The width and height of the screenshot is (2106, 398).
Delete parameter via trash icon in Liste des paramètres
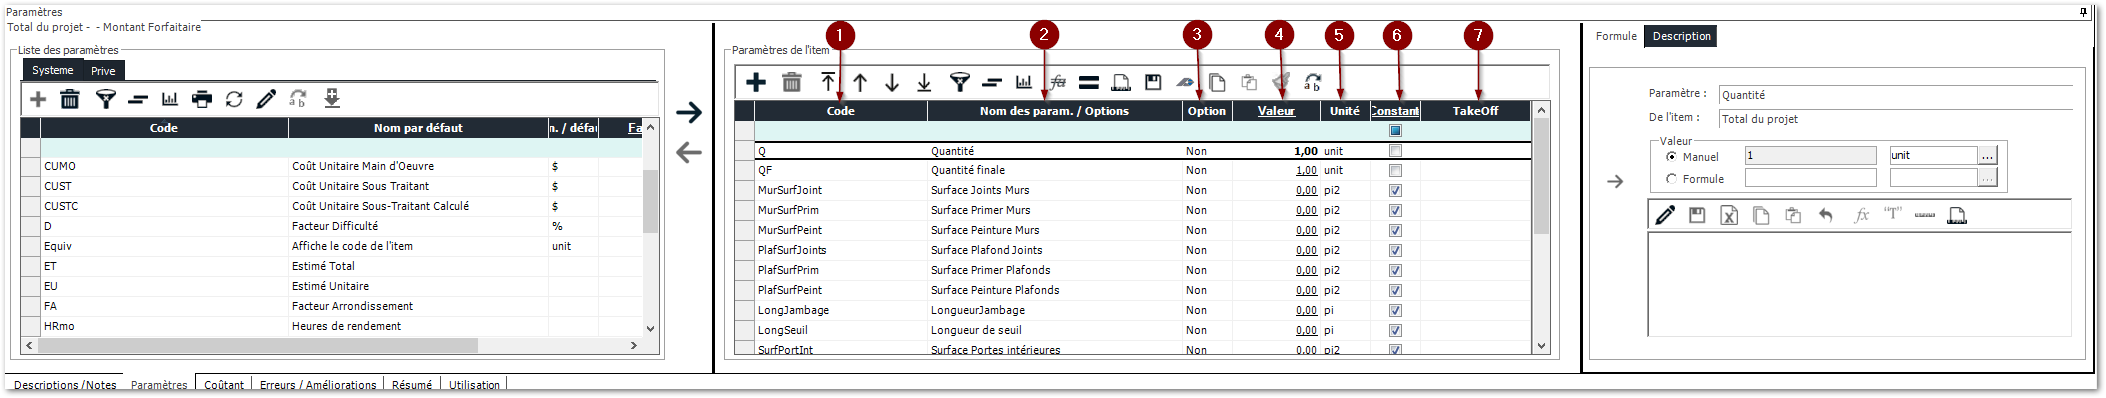pyautogui.click(x=70, y=99)
